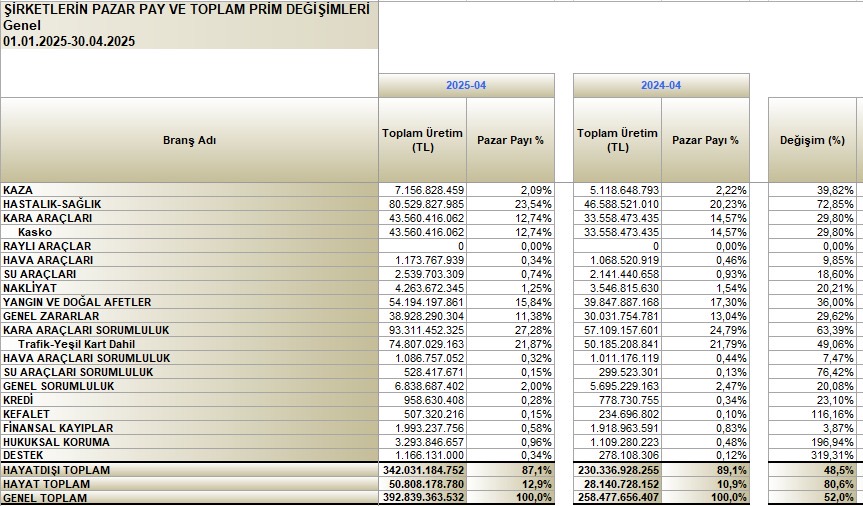Click the GENEL TOPLAM row label
This screenshot has height=506, width=863.
click(46, 497)
